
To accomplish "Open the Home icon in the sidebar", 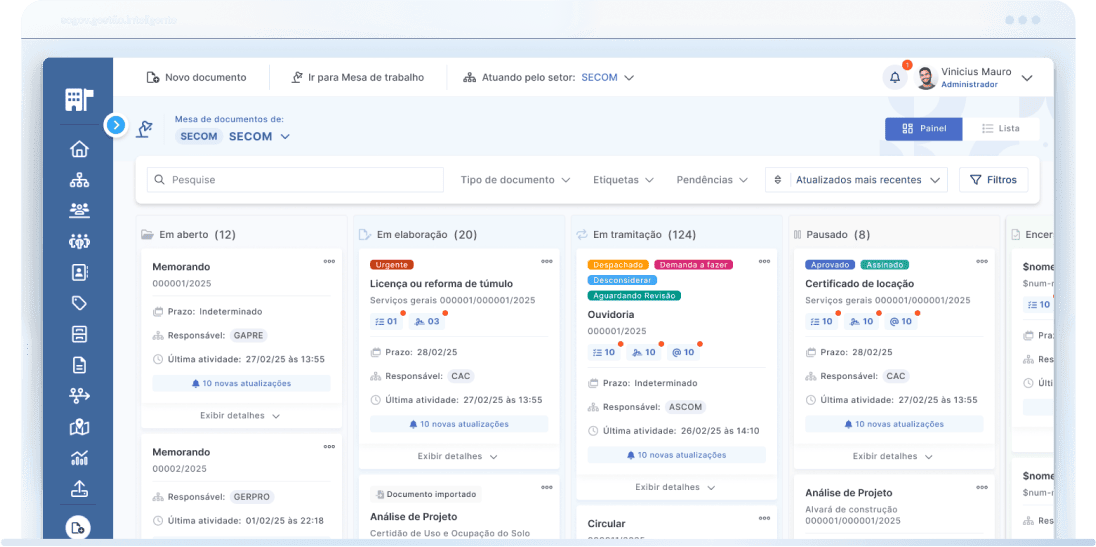I will pos(79,149).
